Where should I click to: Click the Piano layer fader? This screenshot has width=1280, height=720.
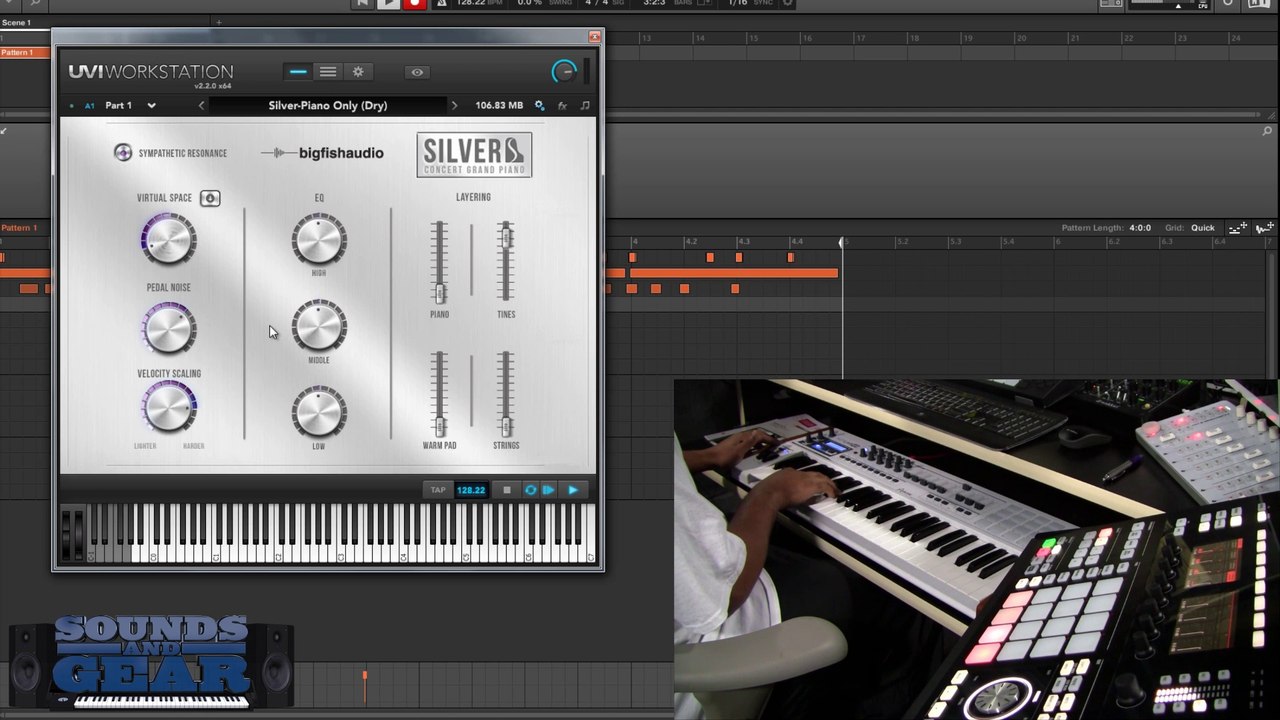coord(439,291)
